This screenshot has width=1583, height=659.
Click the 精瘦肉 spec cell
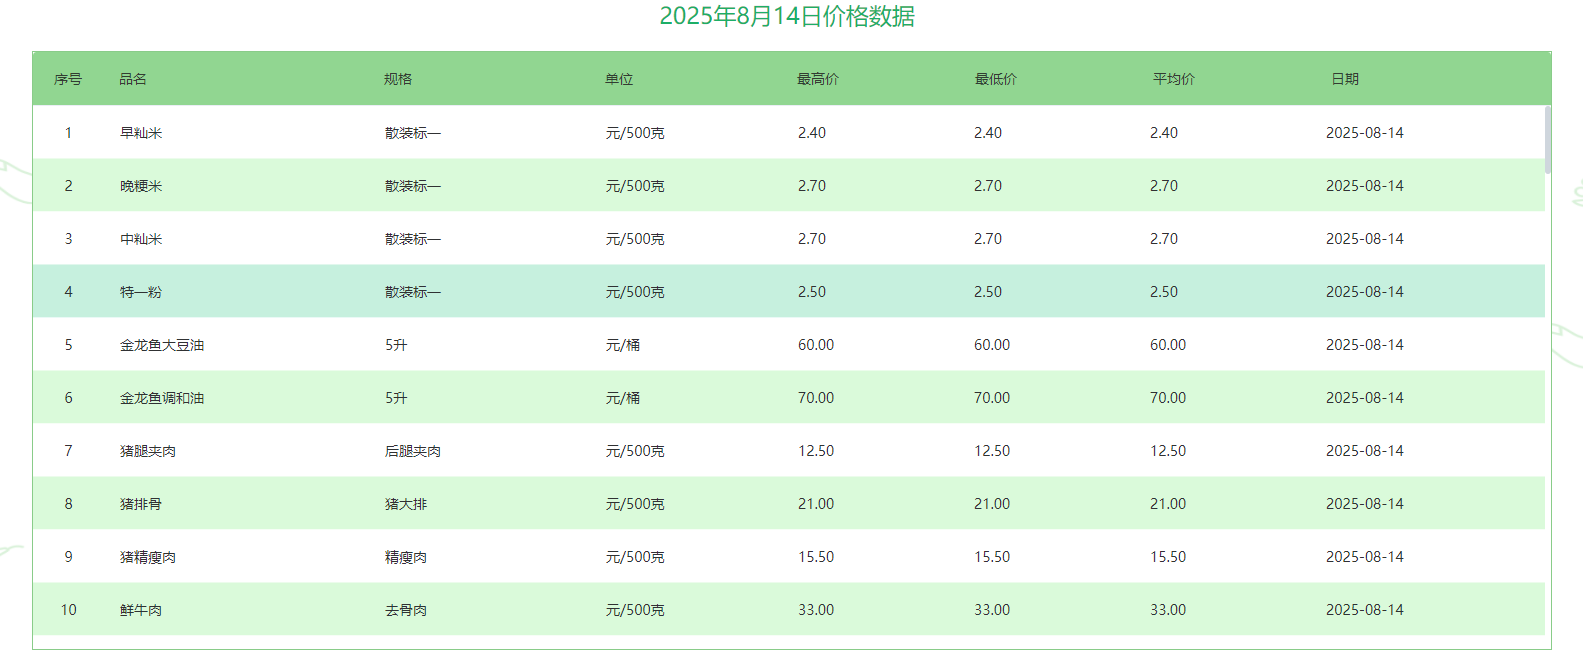406,557
